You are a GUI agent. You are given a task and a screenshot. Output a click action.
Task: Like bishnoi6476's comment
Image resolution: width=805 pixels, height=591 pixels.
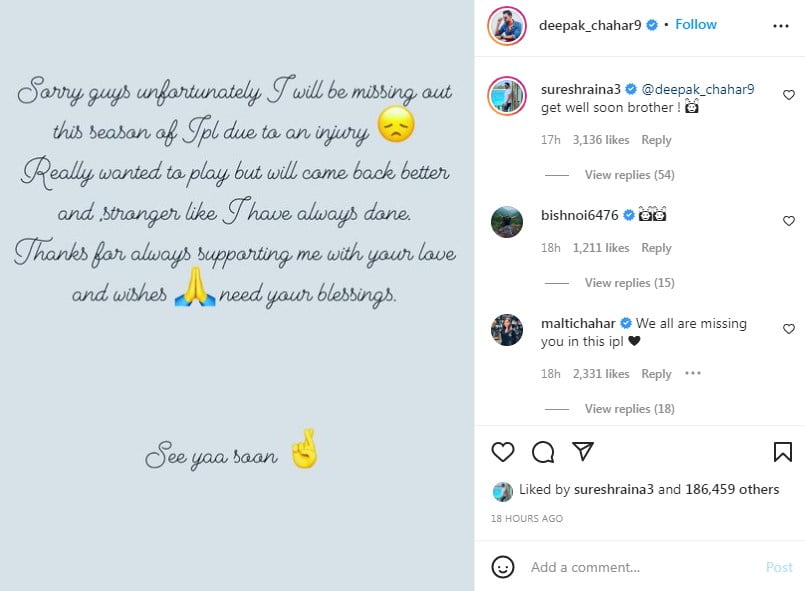(x=789, y=221)
